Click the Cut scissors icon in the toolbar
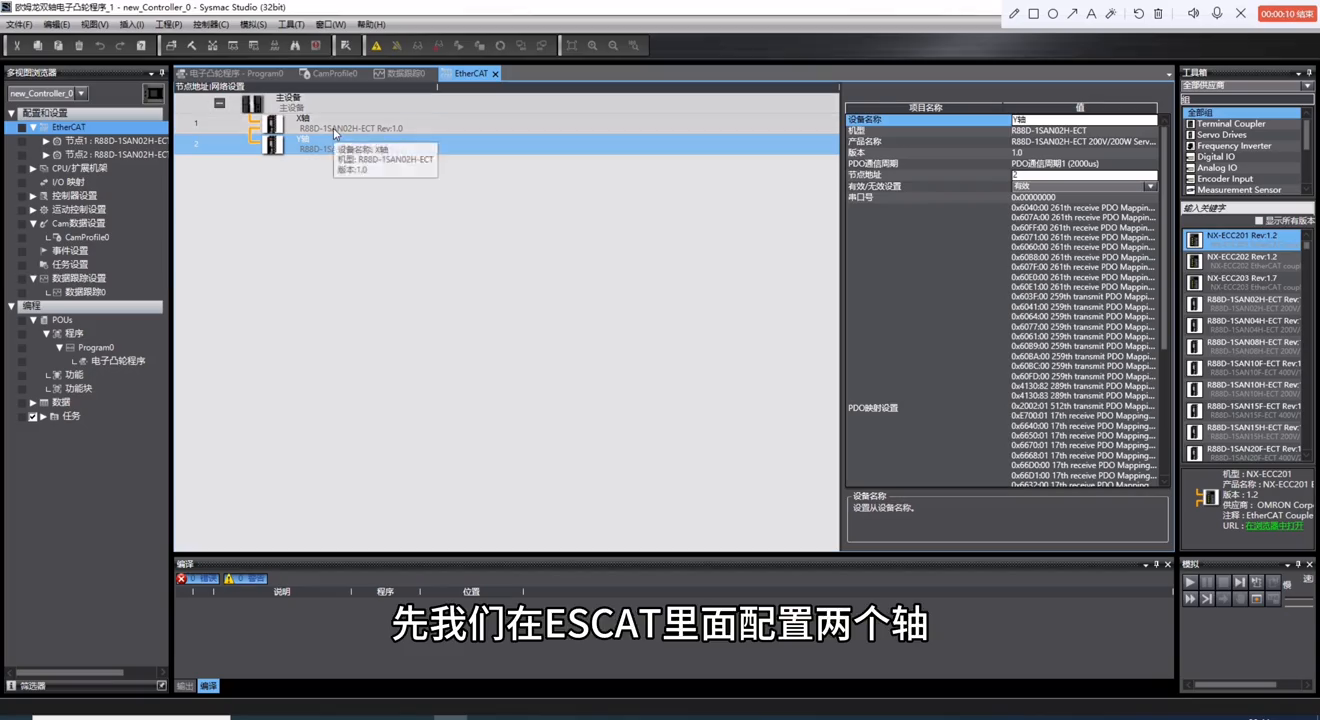 pyautogui.click(x=17, y=46)
